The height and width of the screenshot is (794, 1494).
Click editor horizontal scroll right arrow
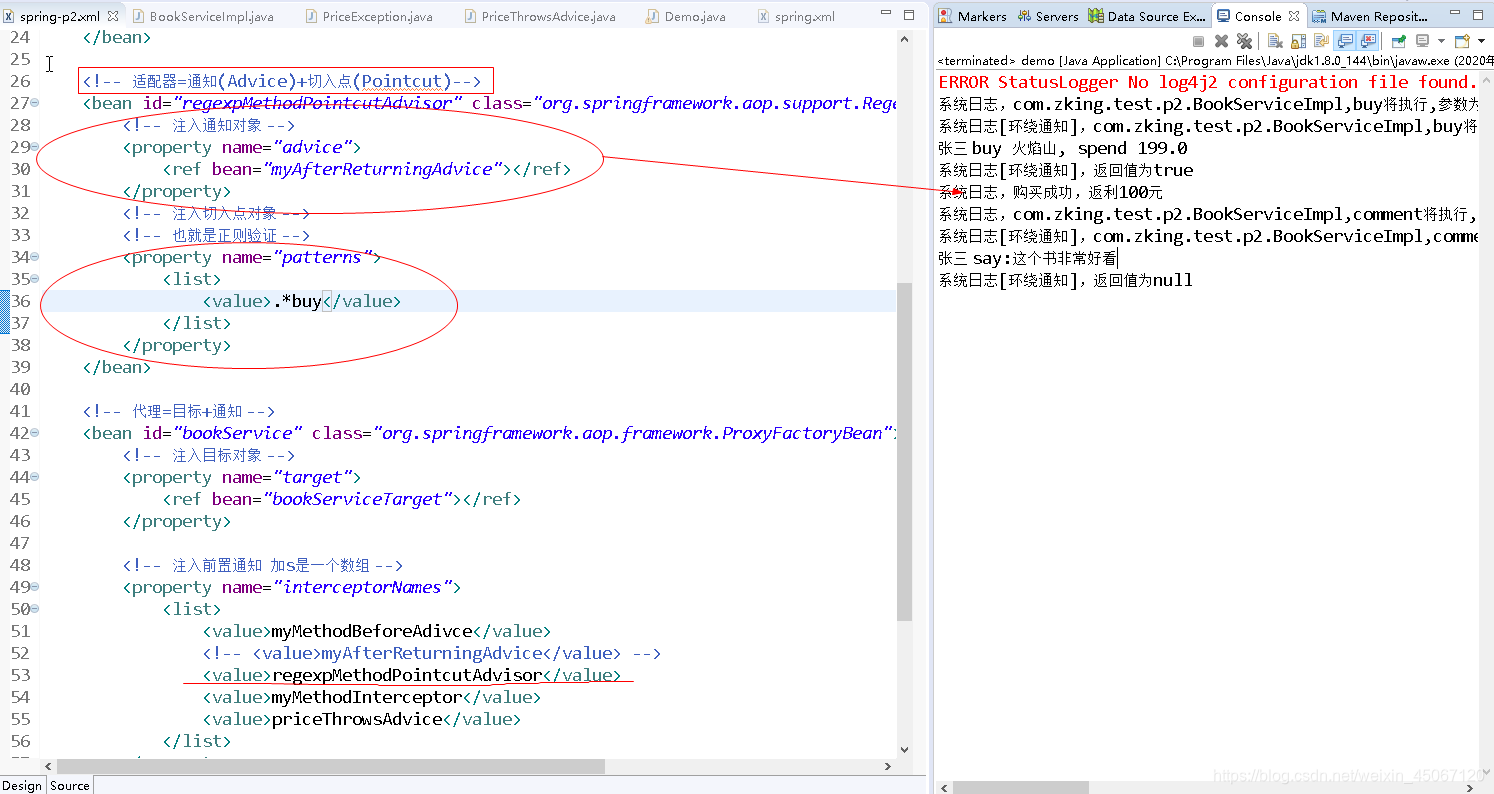pyautogui.click(x=888, y=766)
